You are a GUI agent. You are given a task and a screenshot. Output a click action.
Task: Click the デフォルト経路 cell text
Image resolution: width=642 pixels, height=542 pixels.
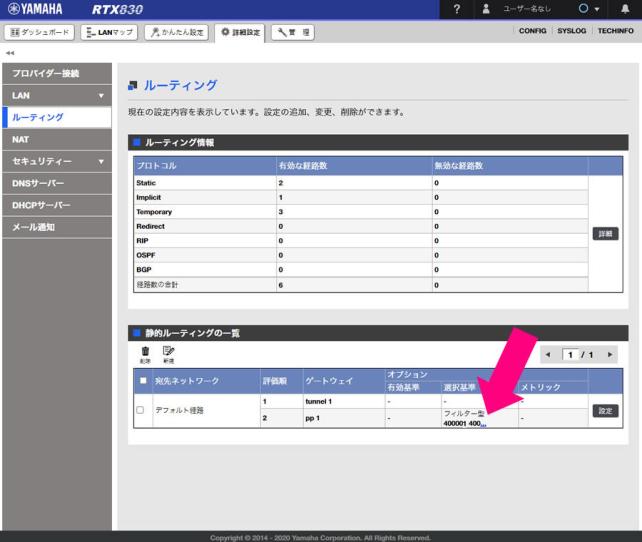click(179, 410)
